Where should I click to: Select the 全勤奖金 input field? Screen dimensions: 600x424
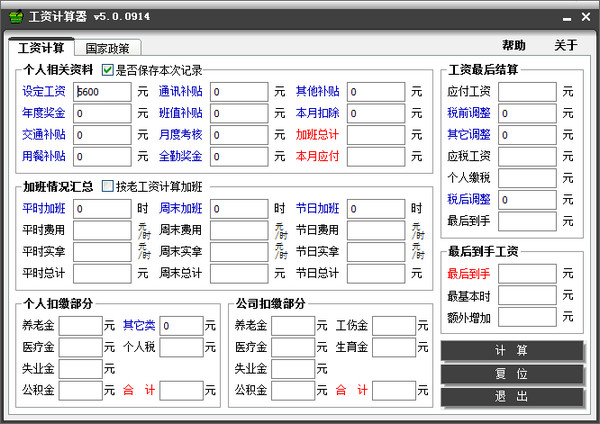(x=239, y=156)
